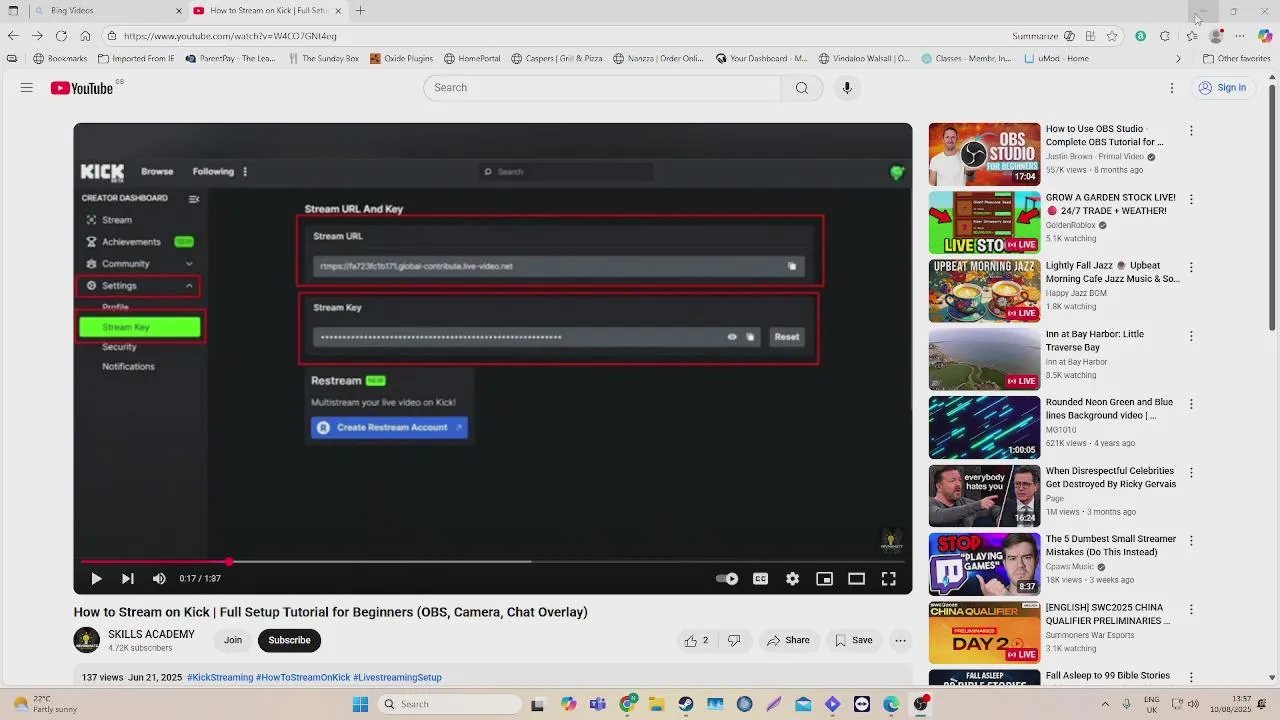The height and width of the screenshot is (720, 1280).
Task: Open options for Ricky Gervais video
Action: pos(1191,472)
